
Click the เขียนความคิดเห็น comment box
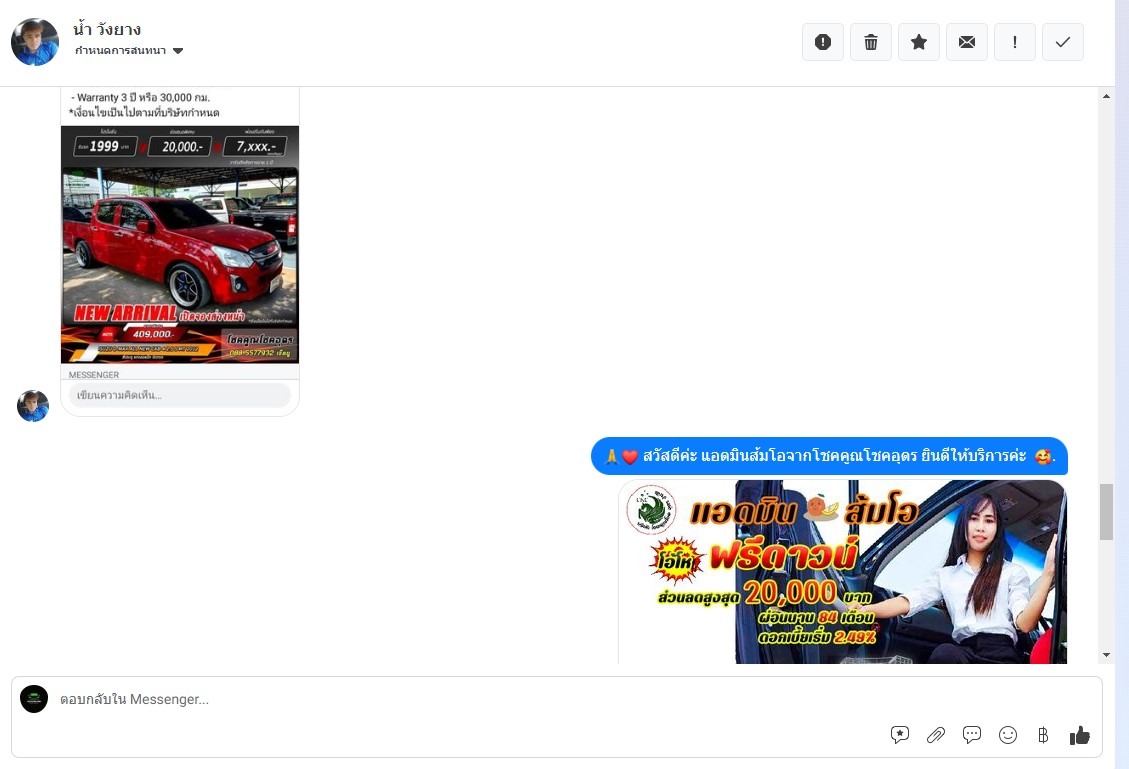[180, 395]
